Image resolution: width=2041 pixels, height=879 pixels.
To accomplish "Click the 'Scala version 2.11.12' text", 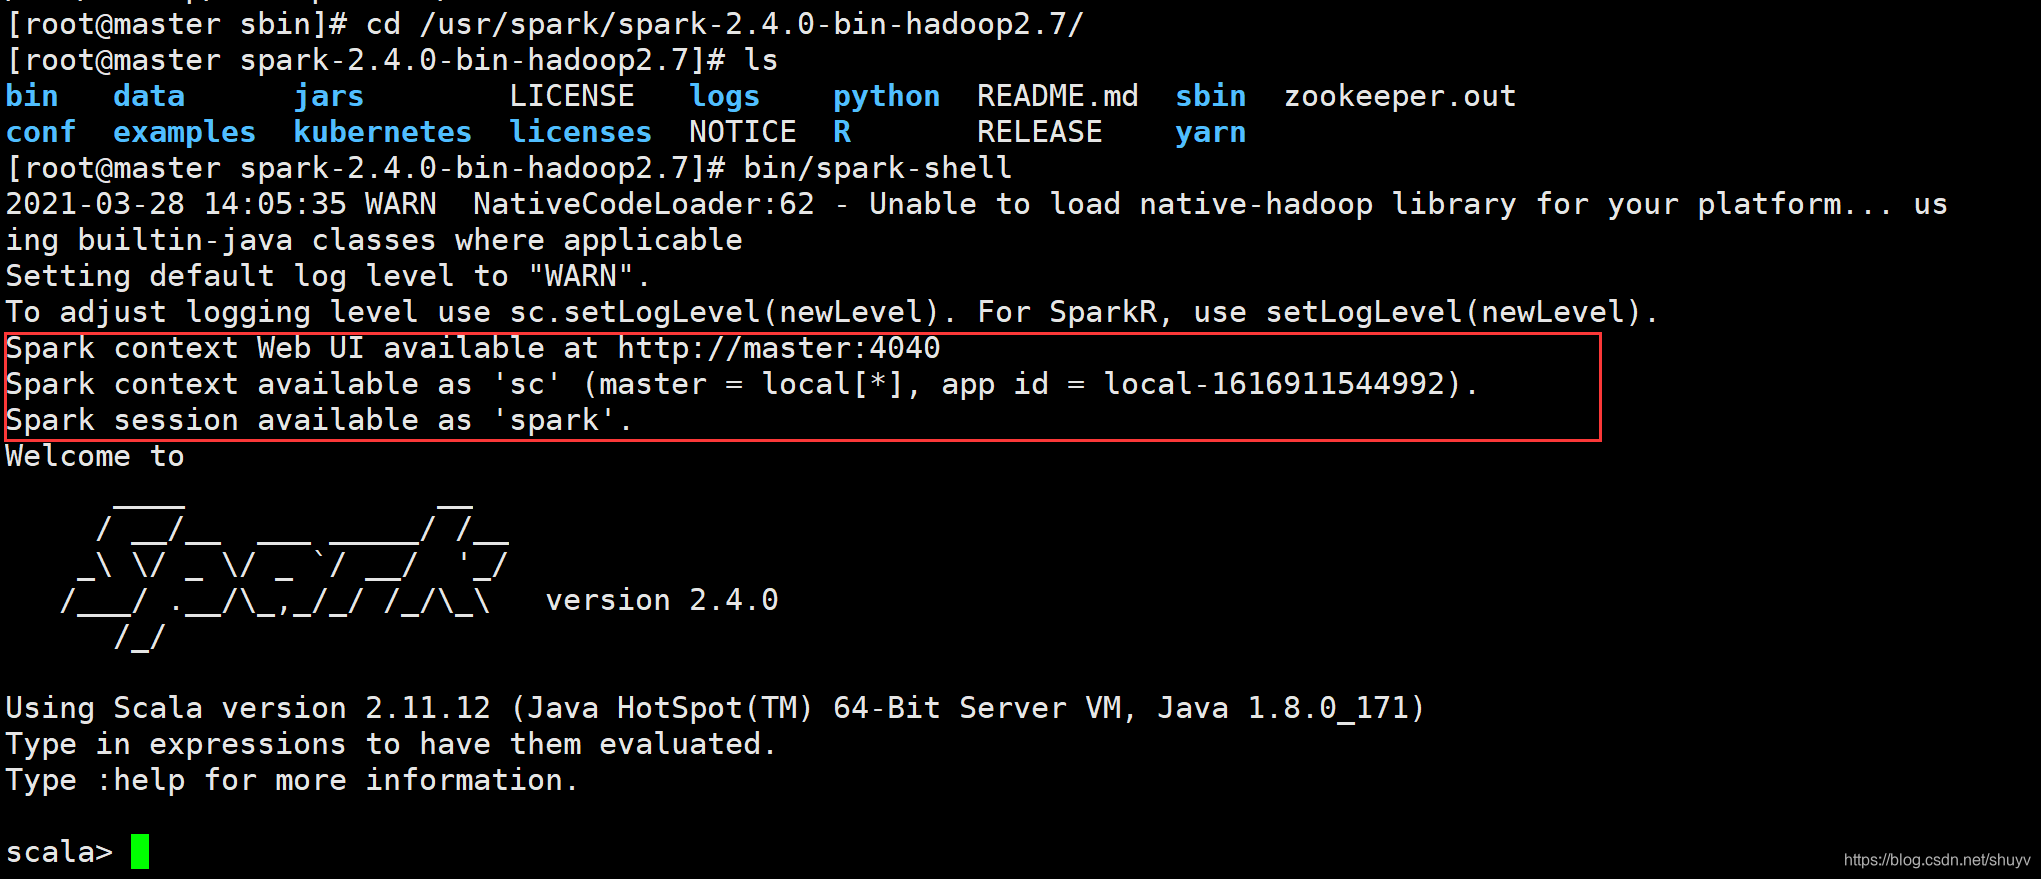I will click(302, 708).
